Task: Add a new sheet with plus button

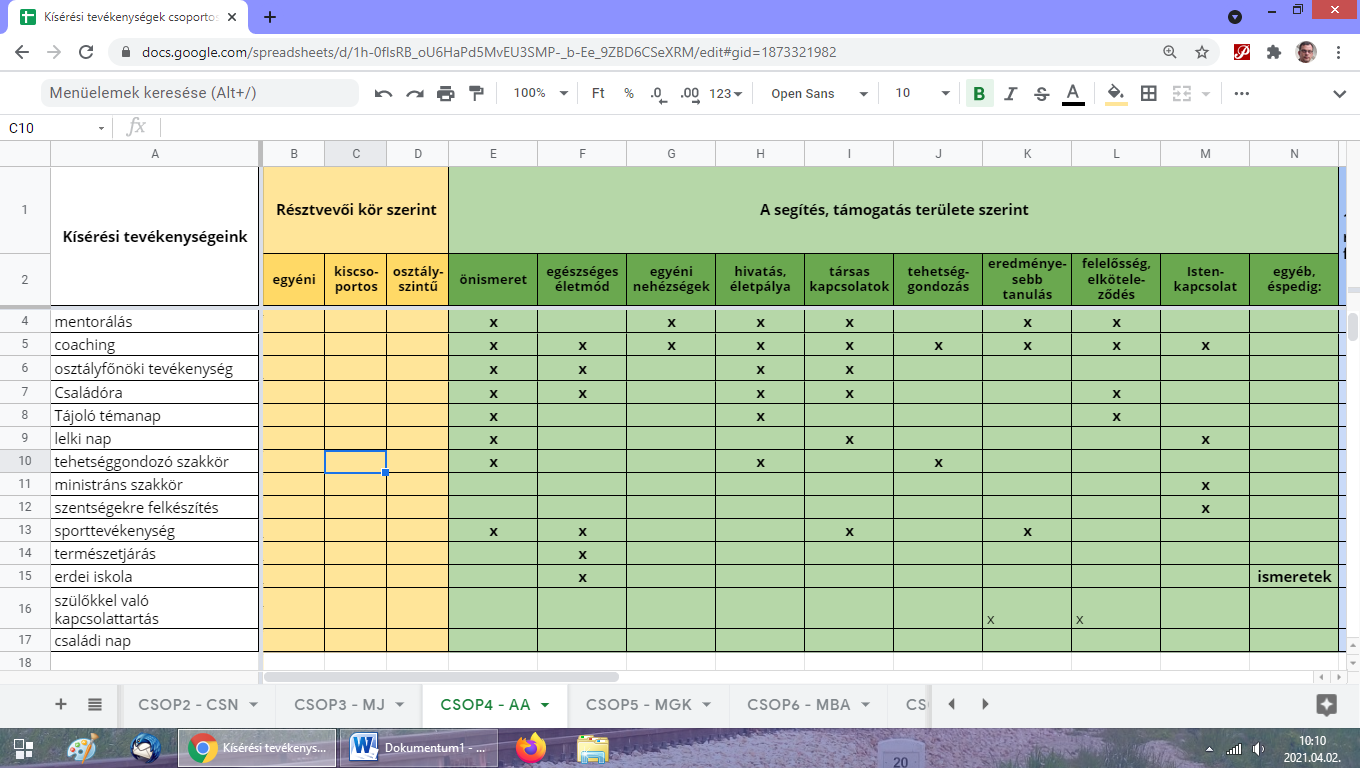Action: coord(61,704)
